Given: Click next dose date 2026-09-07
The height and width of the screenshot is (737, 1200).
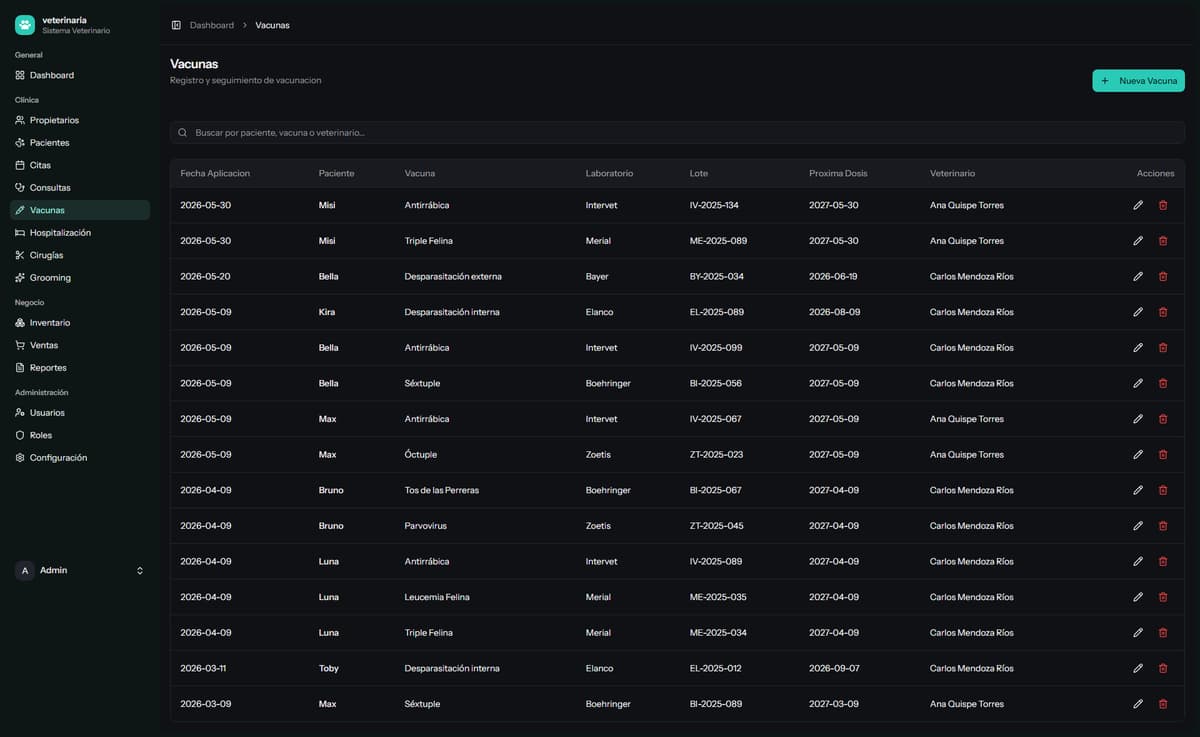Looking at the screenshot, I should [834, 668].
